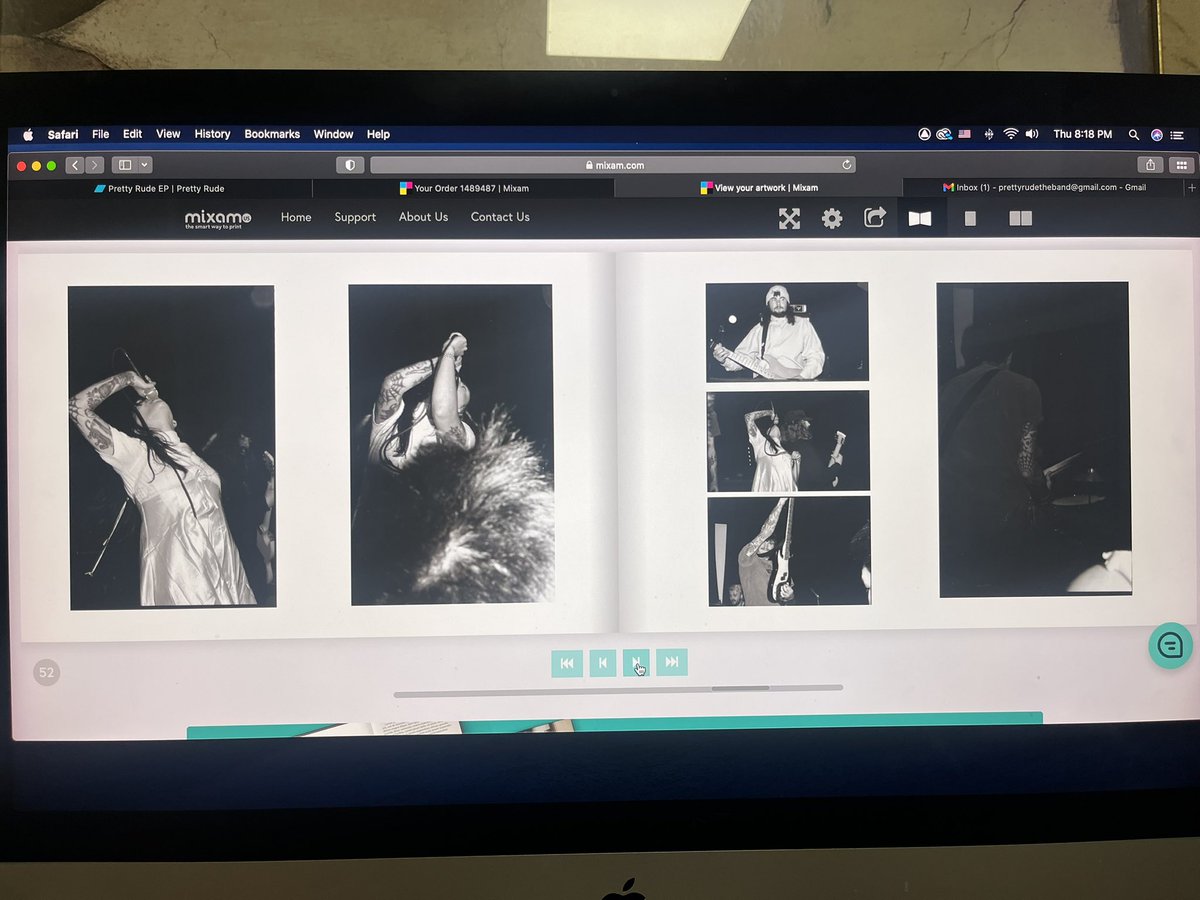This screenshot has height=900, width=1200.
Task: Open the History menu
Action: coord(212,134)
